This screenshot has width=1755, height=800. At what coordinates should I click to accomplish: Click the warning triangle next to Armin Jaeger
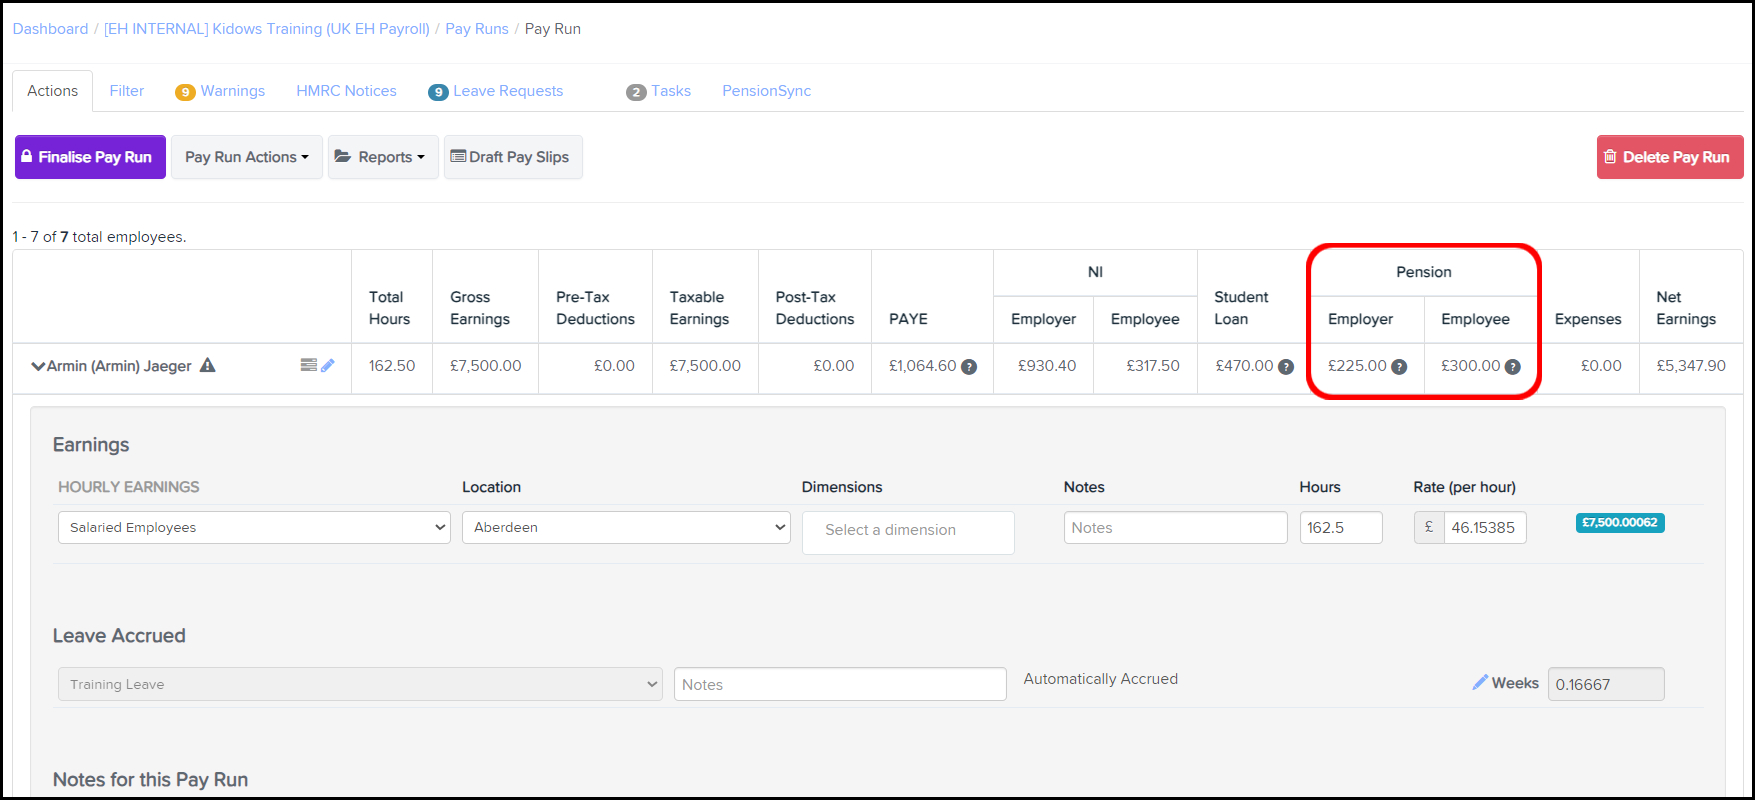[x=208, y=365]
